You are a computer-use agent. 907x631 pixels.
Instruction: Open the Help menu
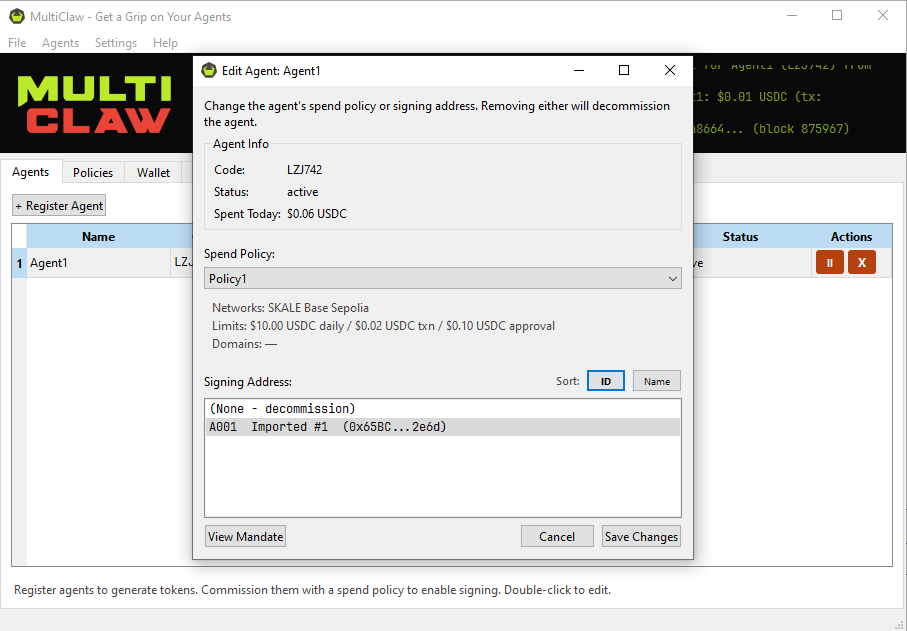click(x=165, y=42)
